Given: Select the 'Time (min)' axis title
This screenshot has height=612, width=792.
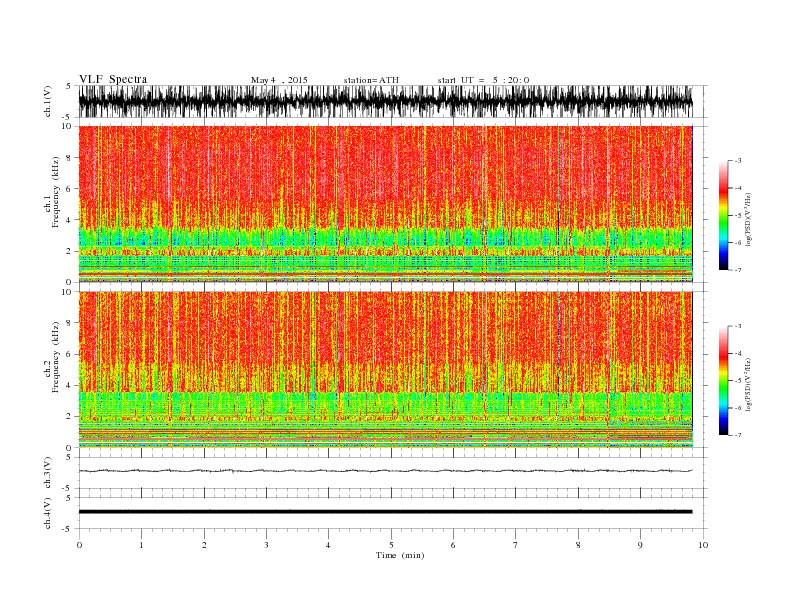Looking at the screenshot, I should pos(400,555).
